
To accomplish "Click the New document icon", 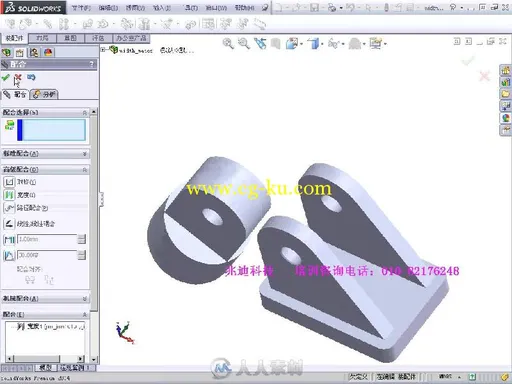I will (279, 7).
